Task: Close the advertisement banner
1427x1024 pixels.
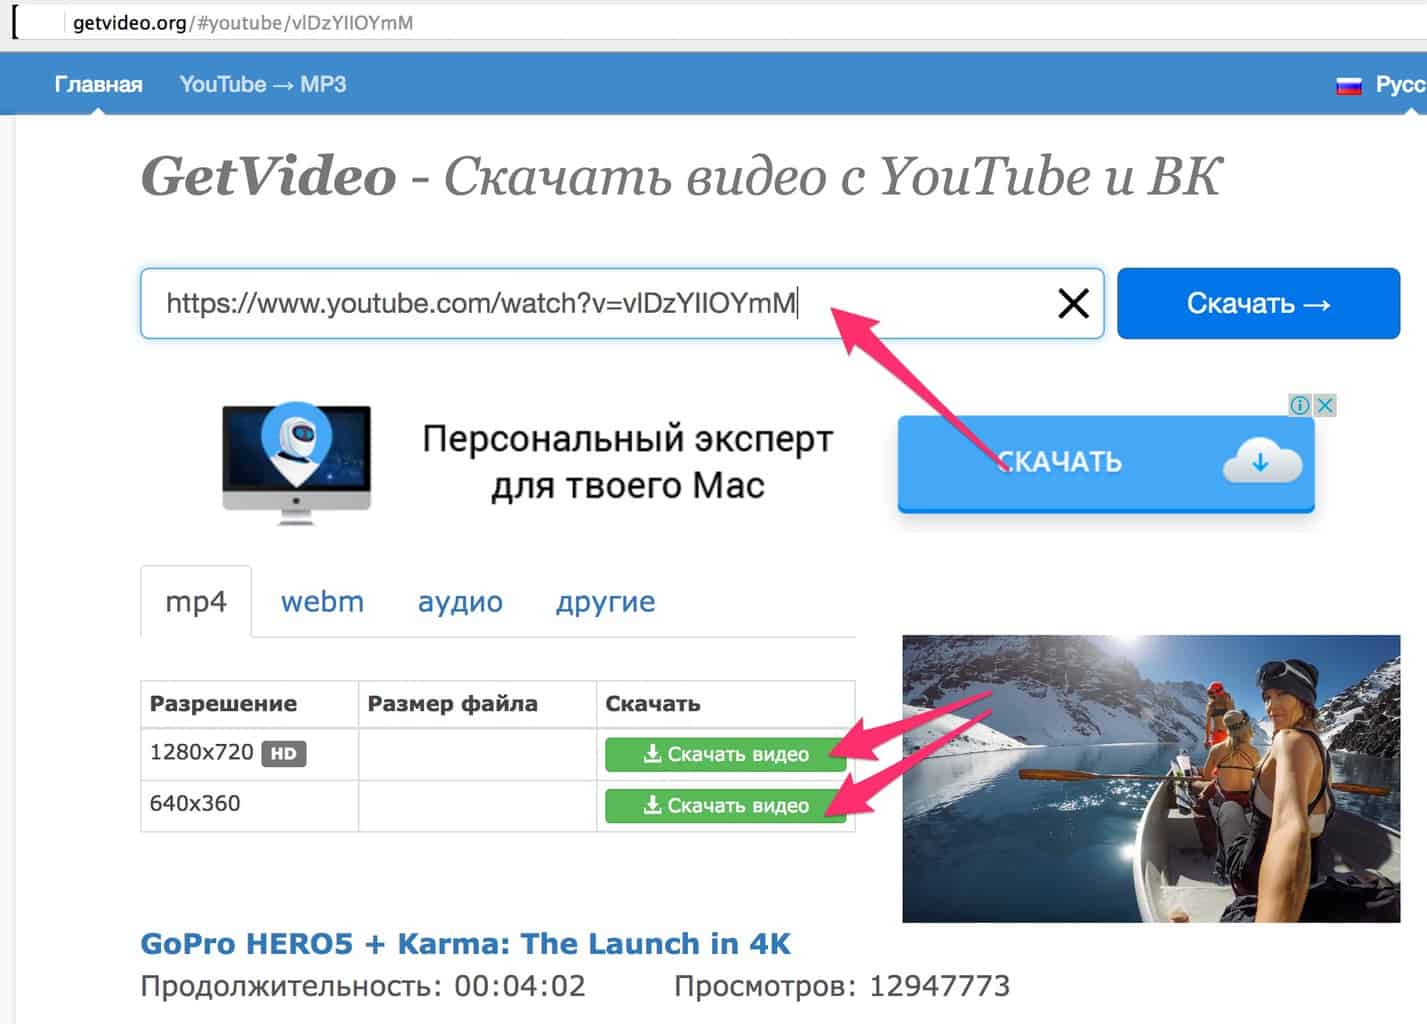Action: [1325, 405]
